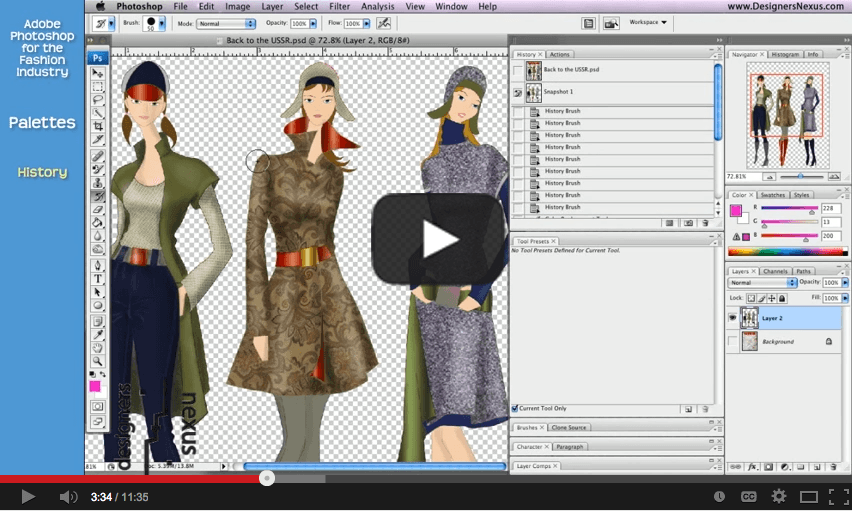Open Layers panel Fill arrow

click(845, 298)
